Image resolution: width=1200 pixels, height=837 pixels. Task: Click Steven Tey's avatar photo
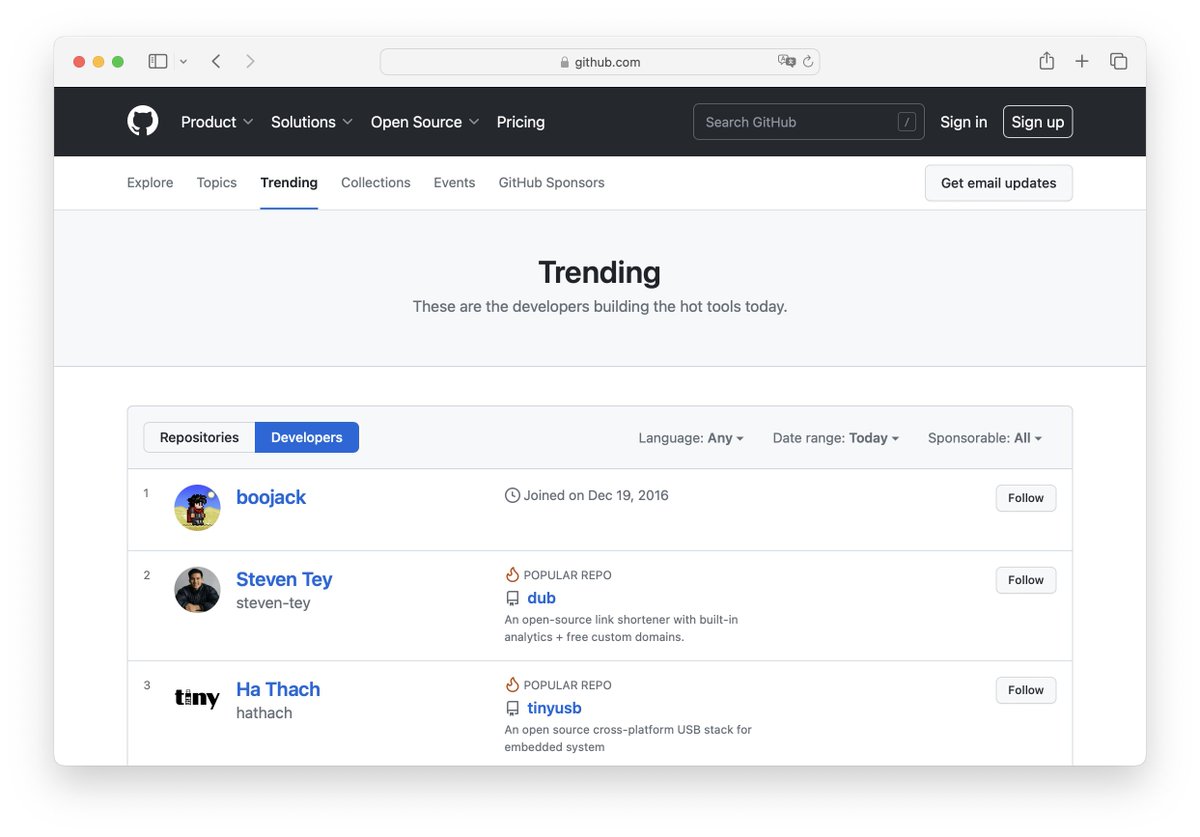click(x=197, y=590)
